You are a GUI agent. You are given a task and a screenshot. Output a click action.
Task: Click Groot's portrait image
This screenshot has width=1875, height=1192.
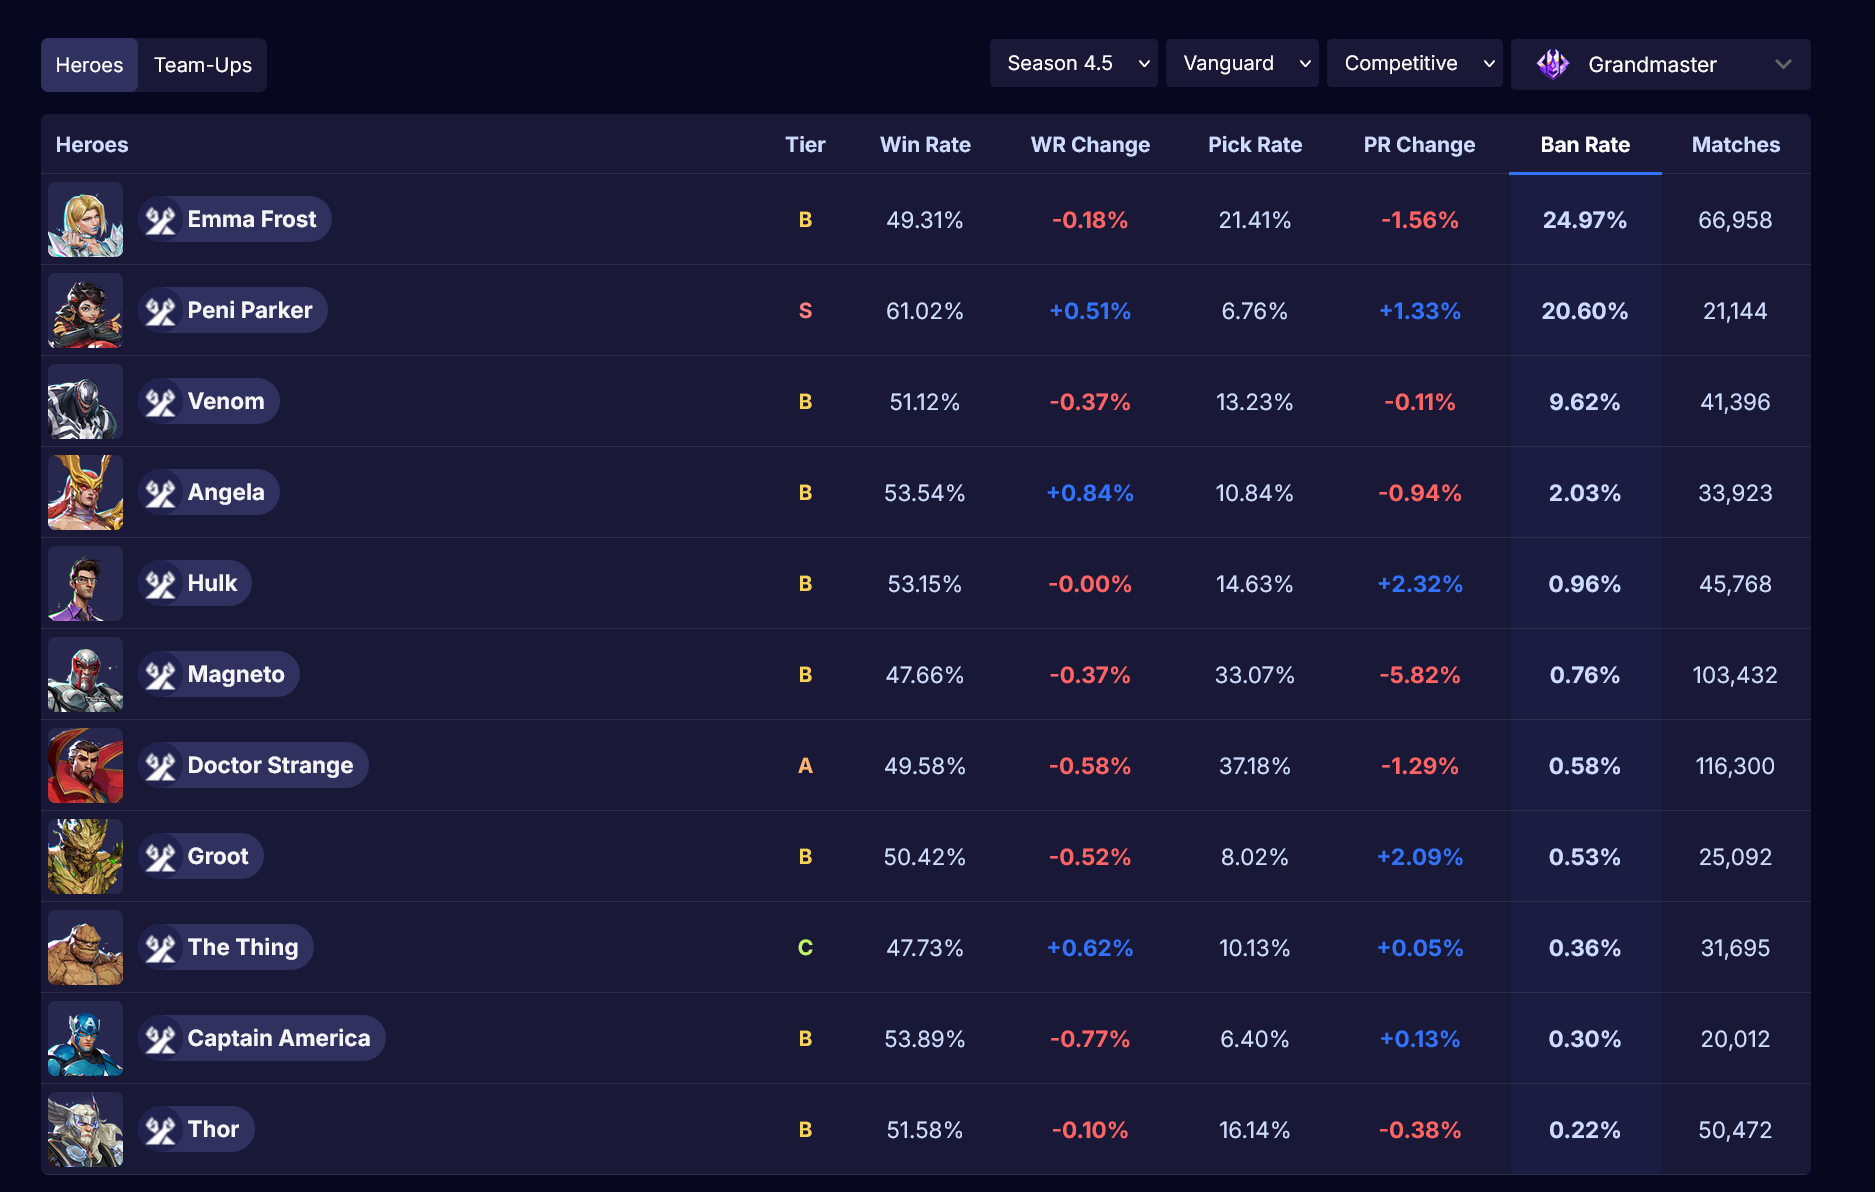click(x=86, y=857)
